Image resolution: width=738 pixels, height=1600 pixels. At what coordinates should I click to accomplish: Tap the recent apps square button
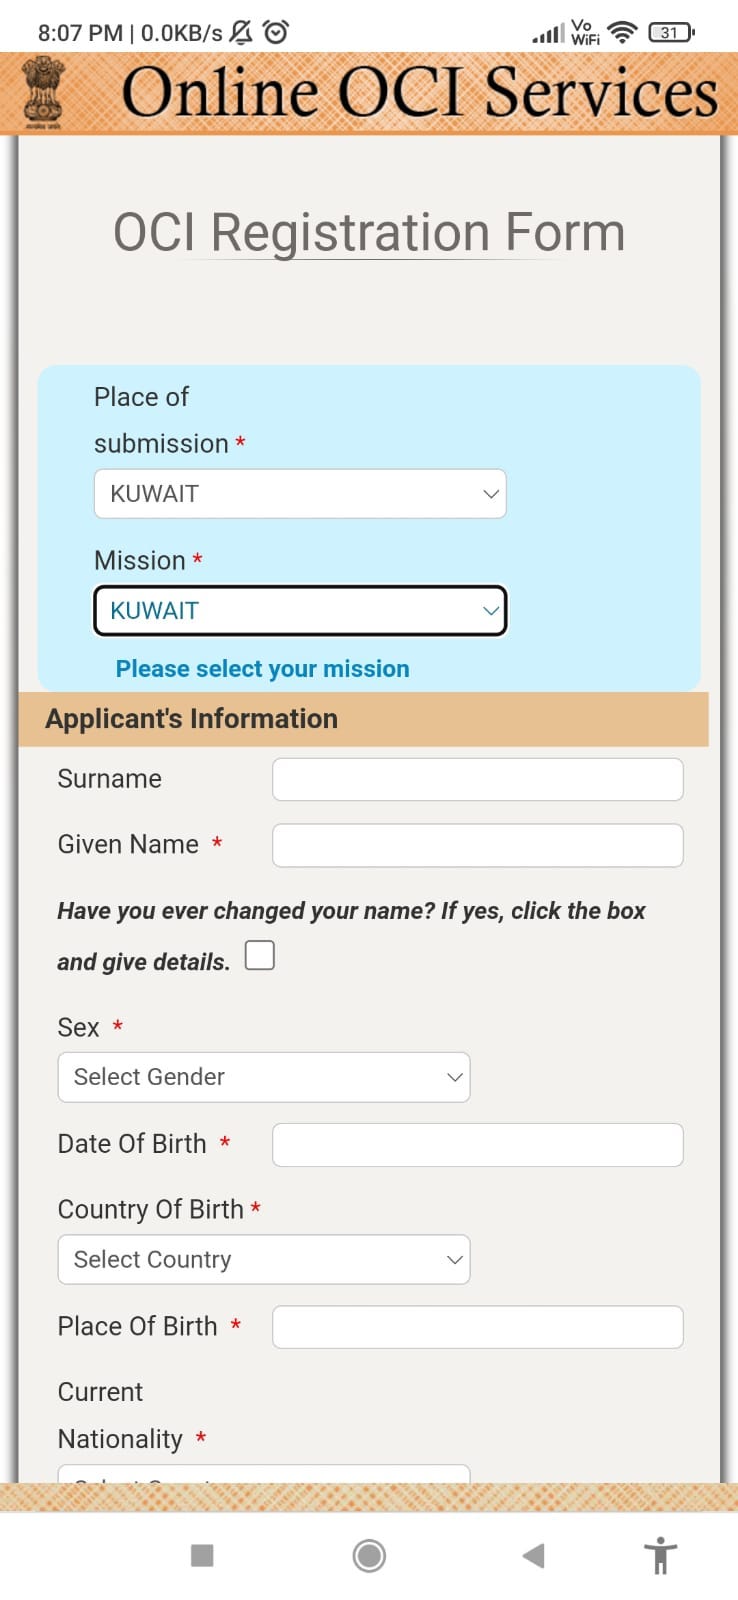click(x=203, y=1556)
